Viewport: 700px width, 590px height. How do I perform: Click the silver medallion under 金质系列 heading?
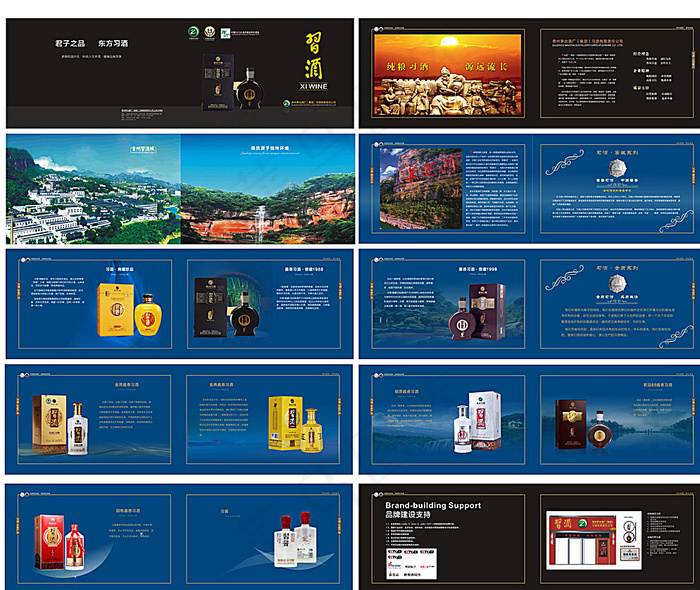[617, 283]
